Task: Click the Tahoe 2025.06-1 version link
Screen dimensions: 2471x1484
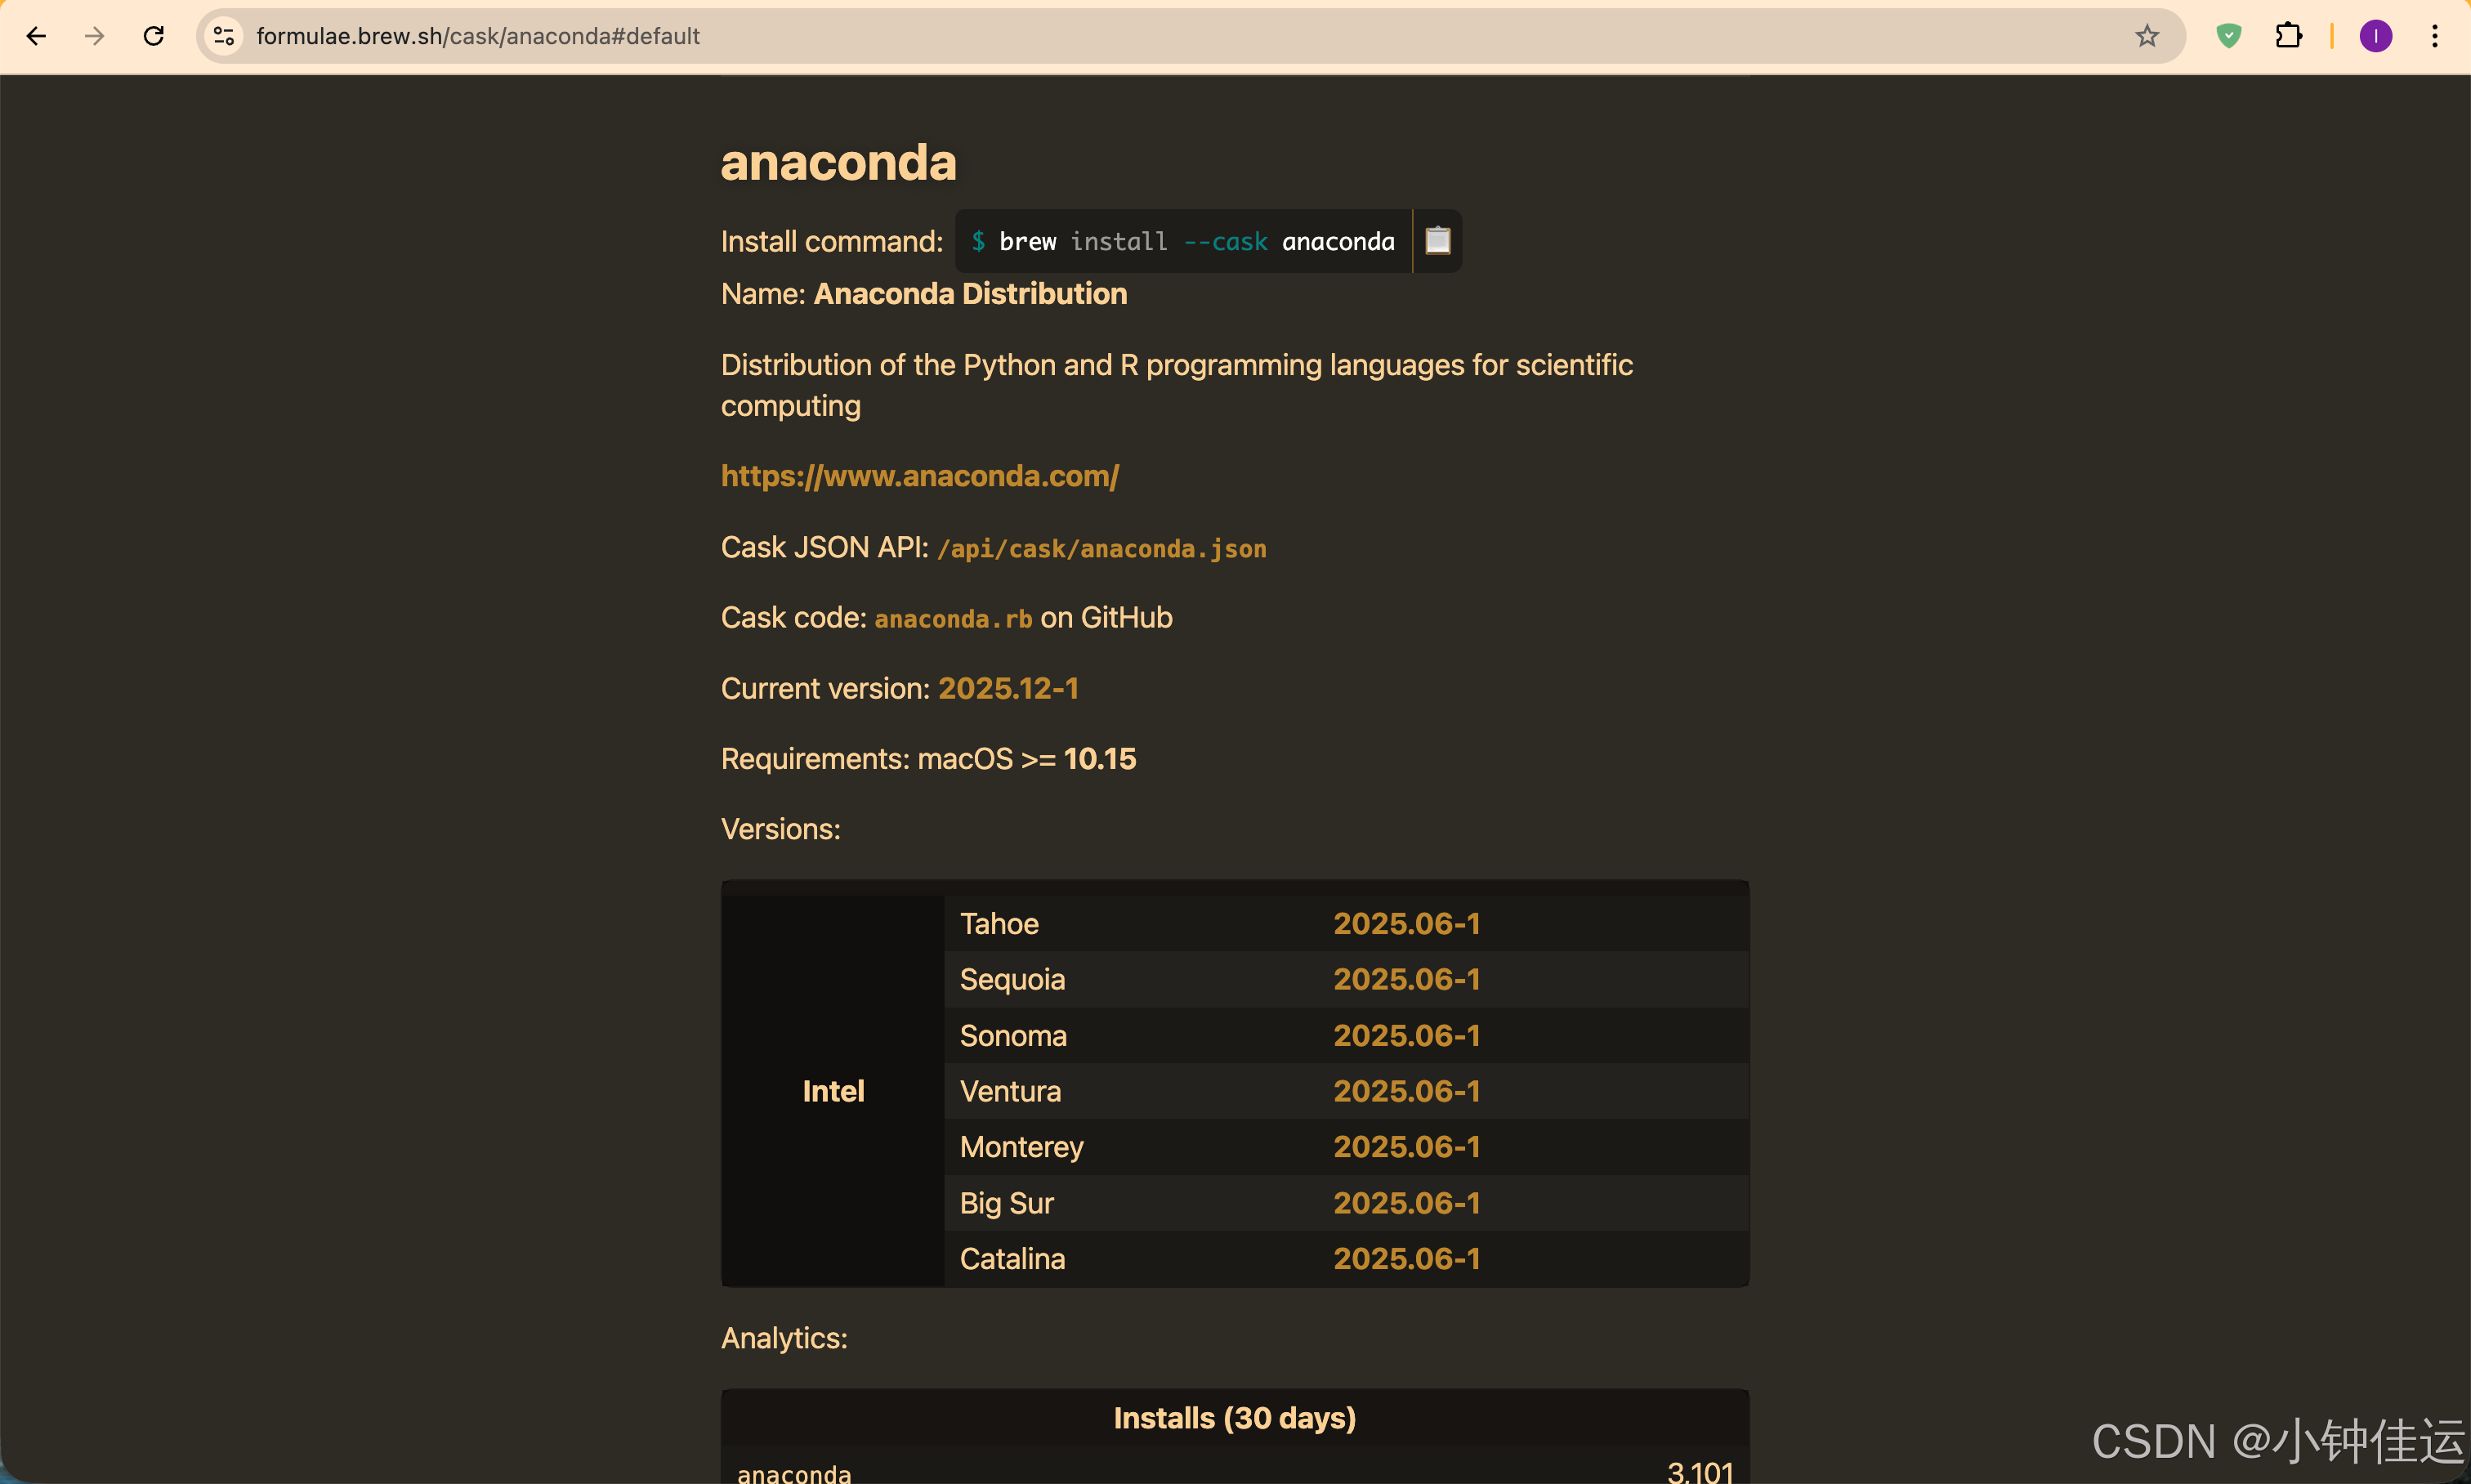Action: point(1406,923)
